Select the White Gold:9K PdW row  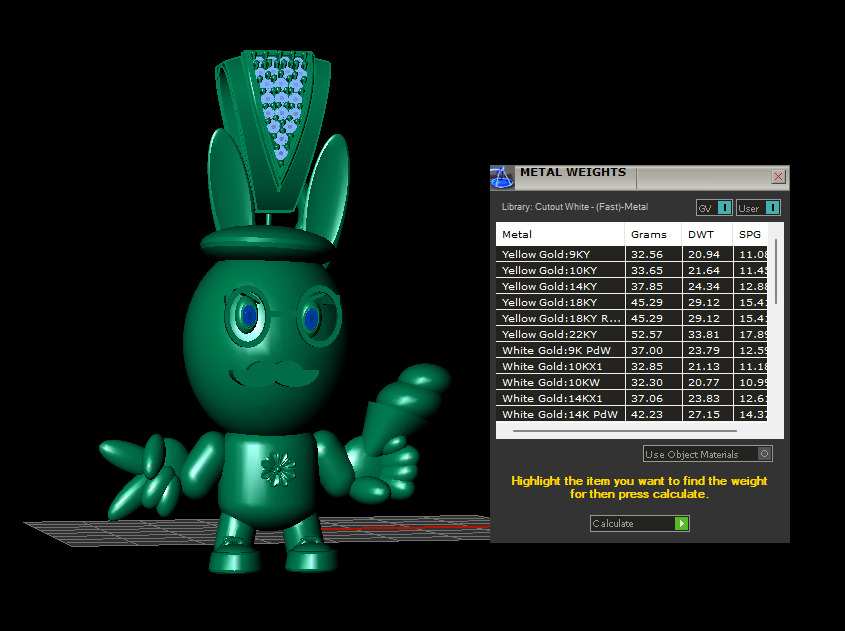tap(632, 350)
